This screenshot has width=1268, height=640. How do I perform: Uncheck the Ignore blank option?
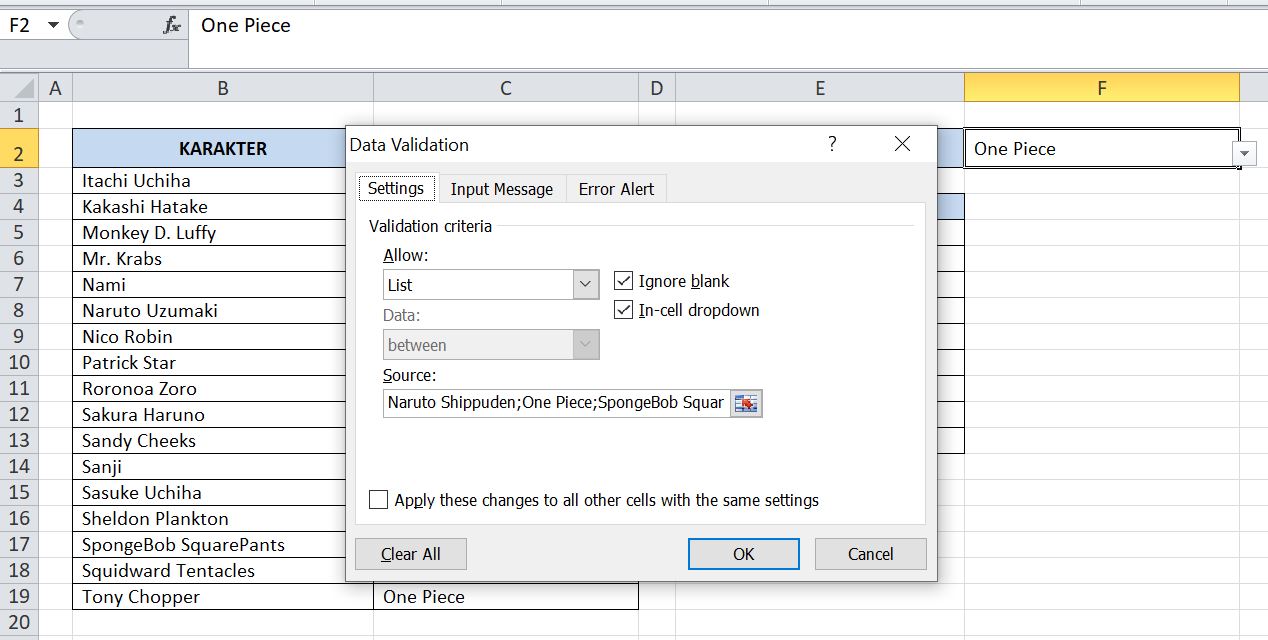point(623,280)
